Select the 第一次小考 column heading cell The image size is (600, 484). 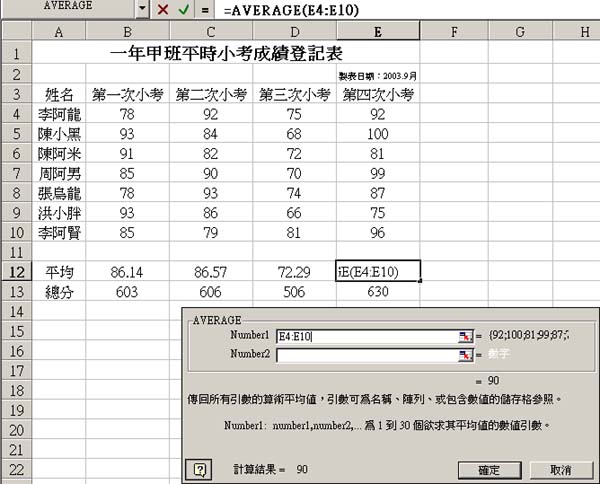coord(127,95)
